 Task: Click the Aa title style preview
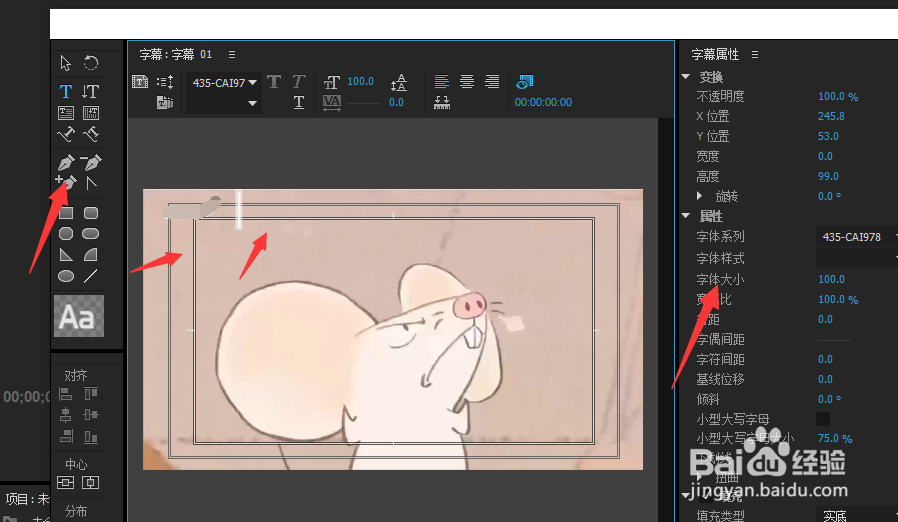[79, 316]
